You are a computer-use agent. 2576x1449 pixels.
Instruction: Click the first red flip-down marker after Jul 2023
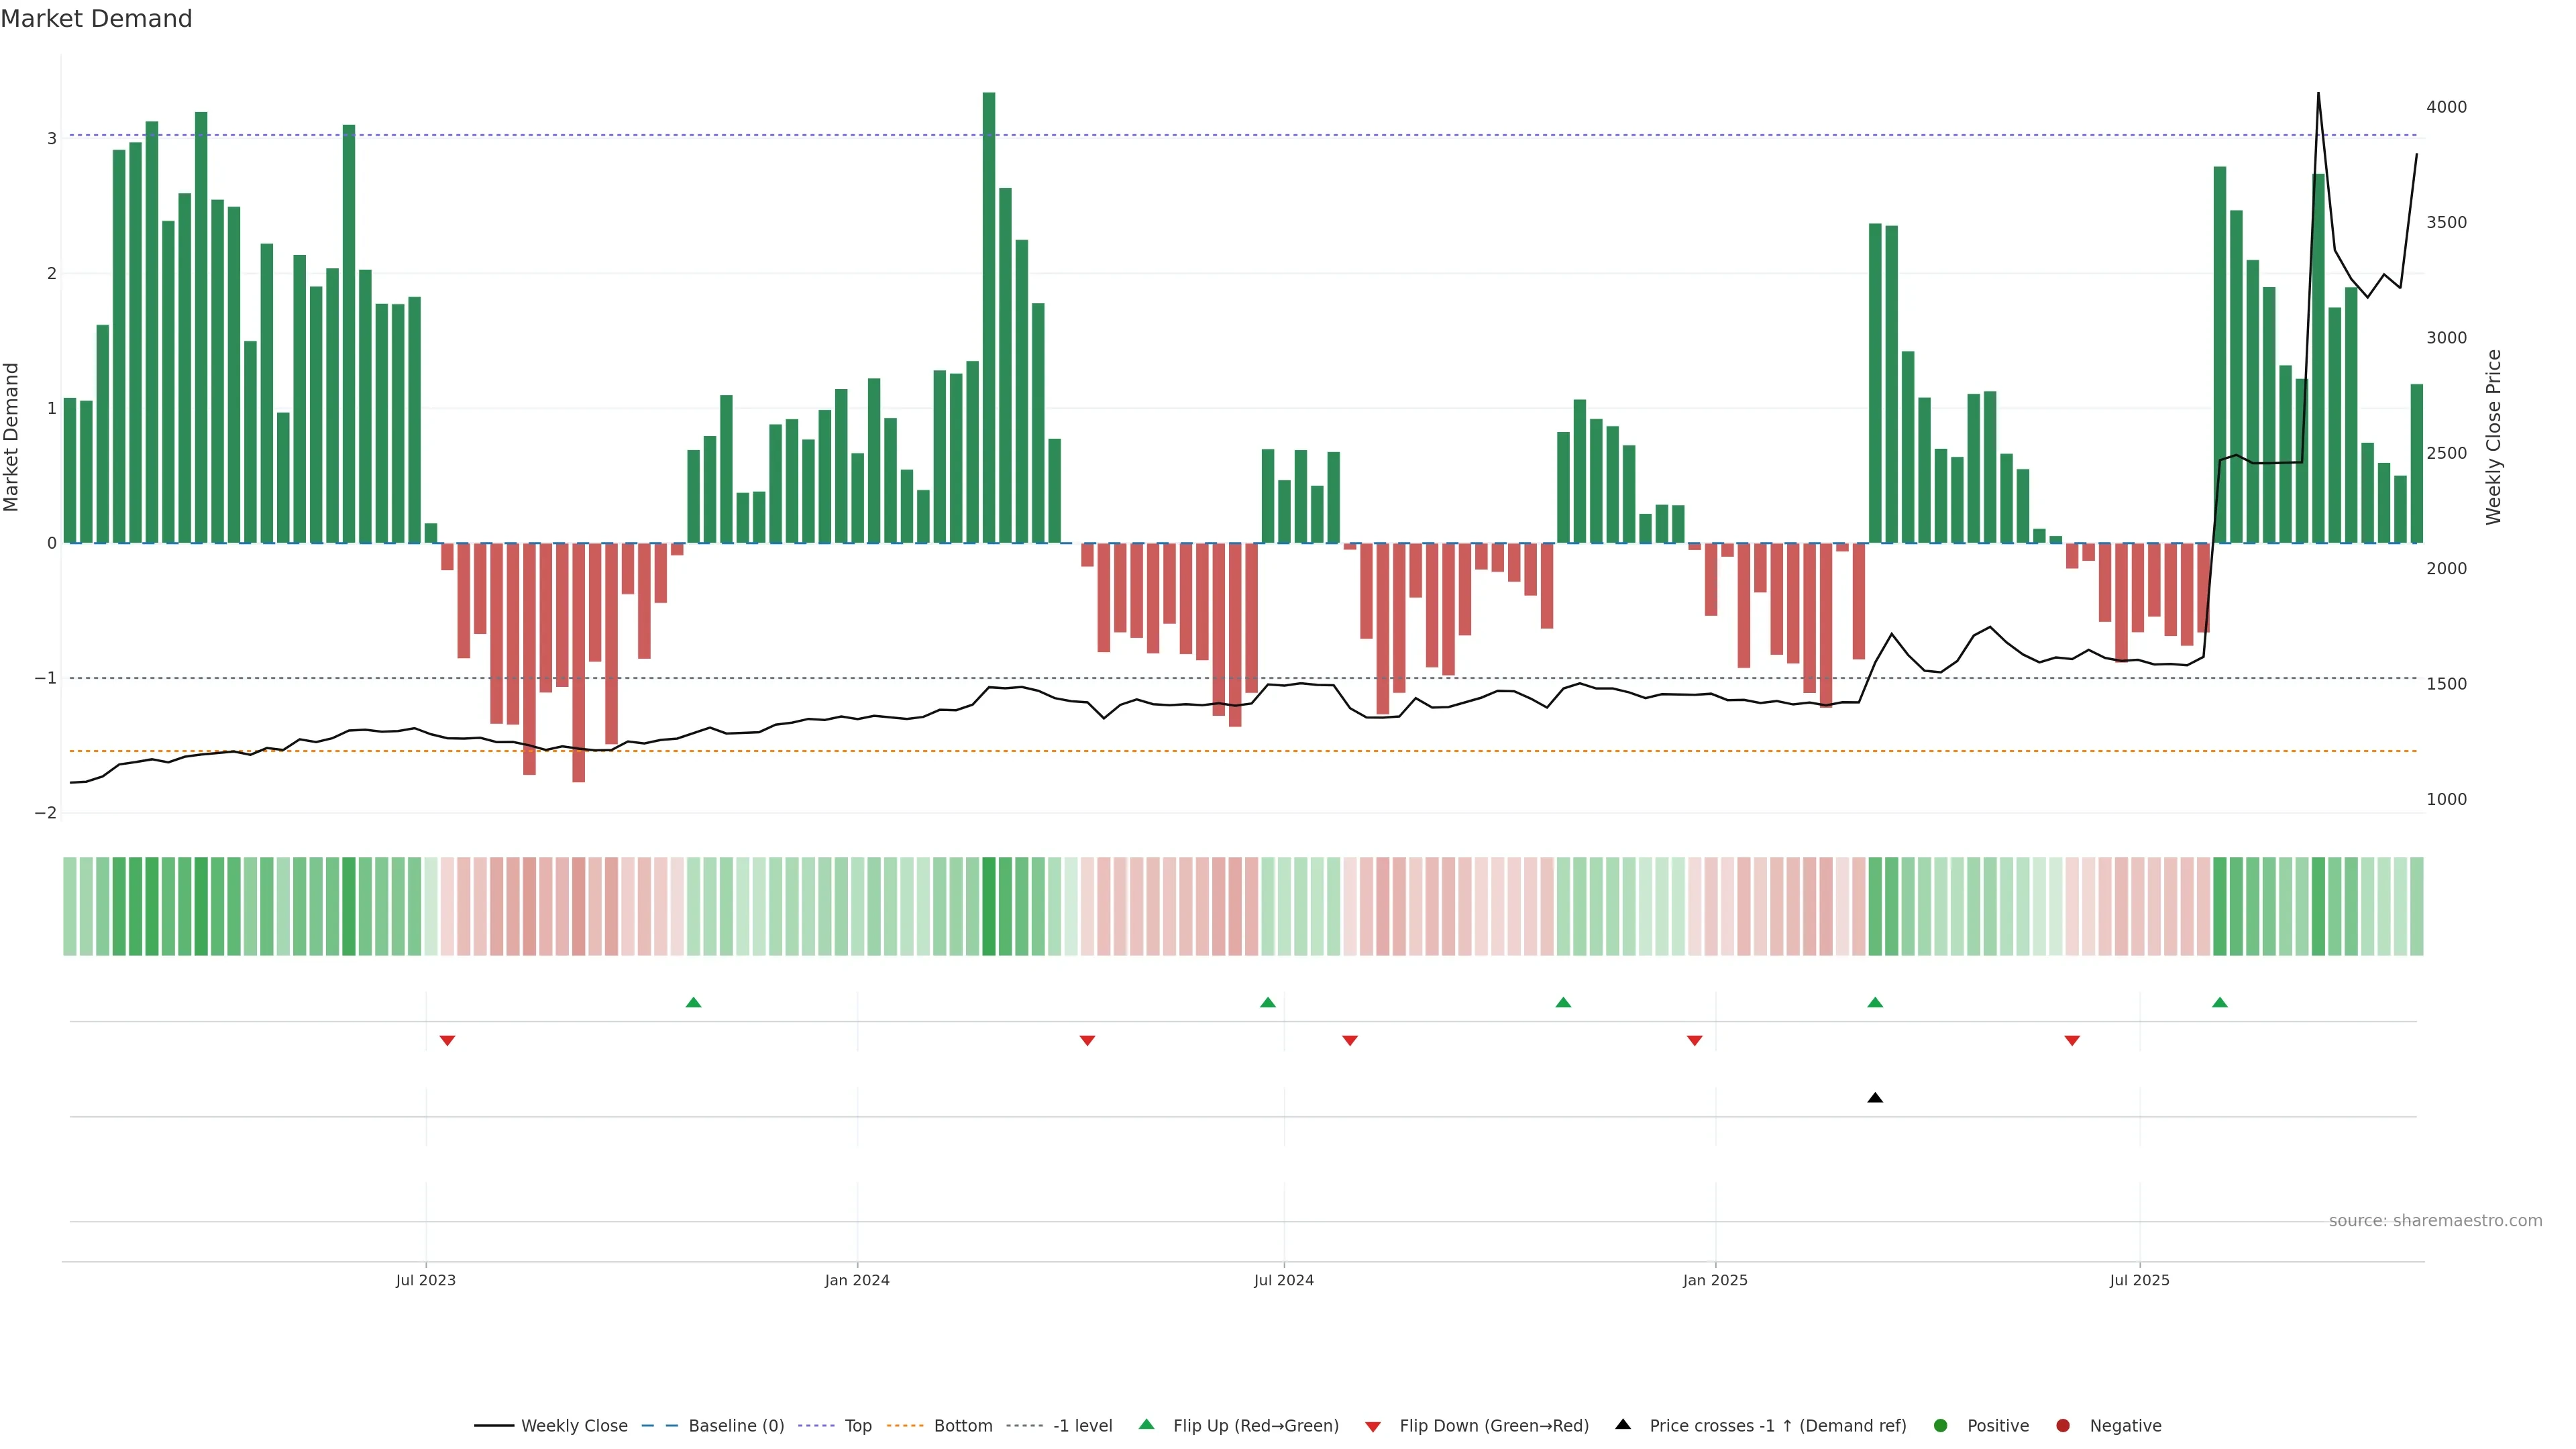coord(447,1041)
